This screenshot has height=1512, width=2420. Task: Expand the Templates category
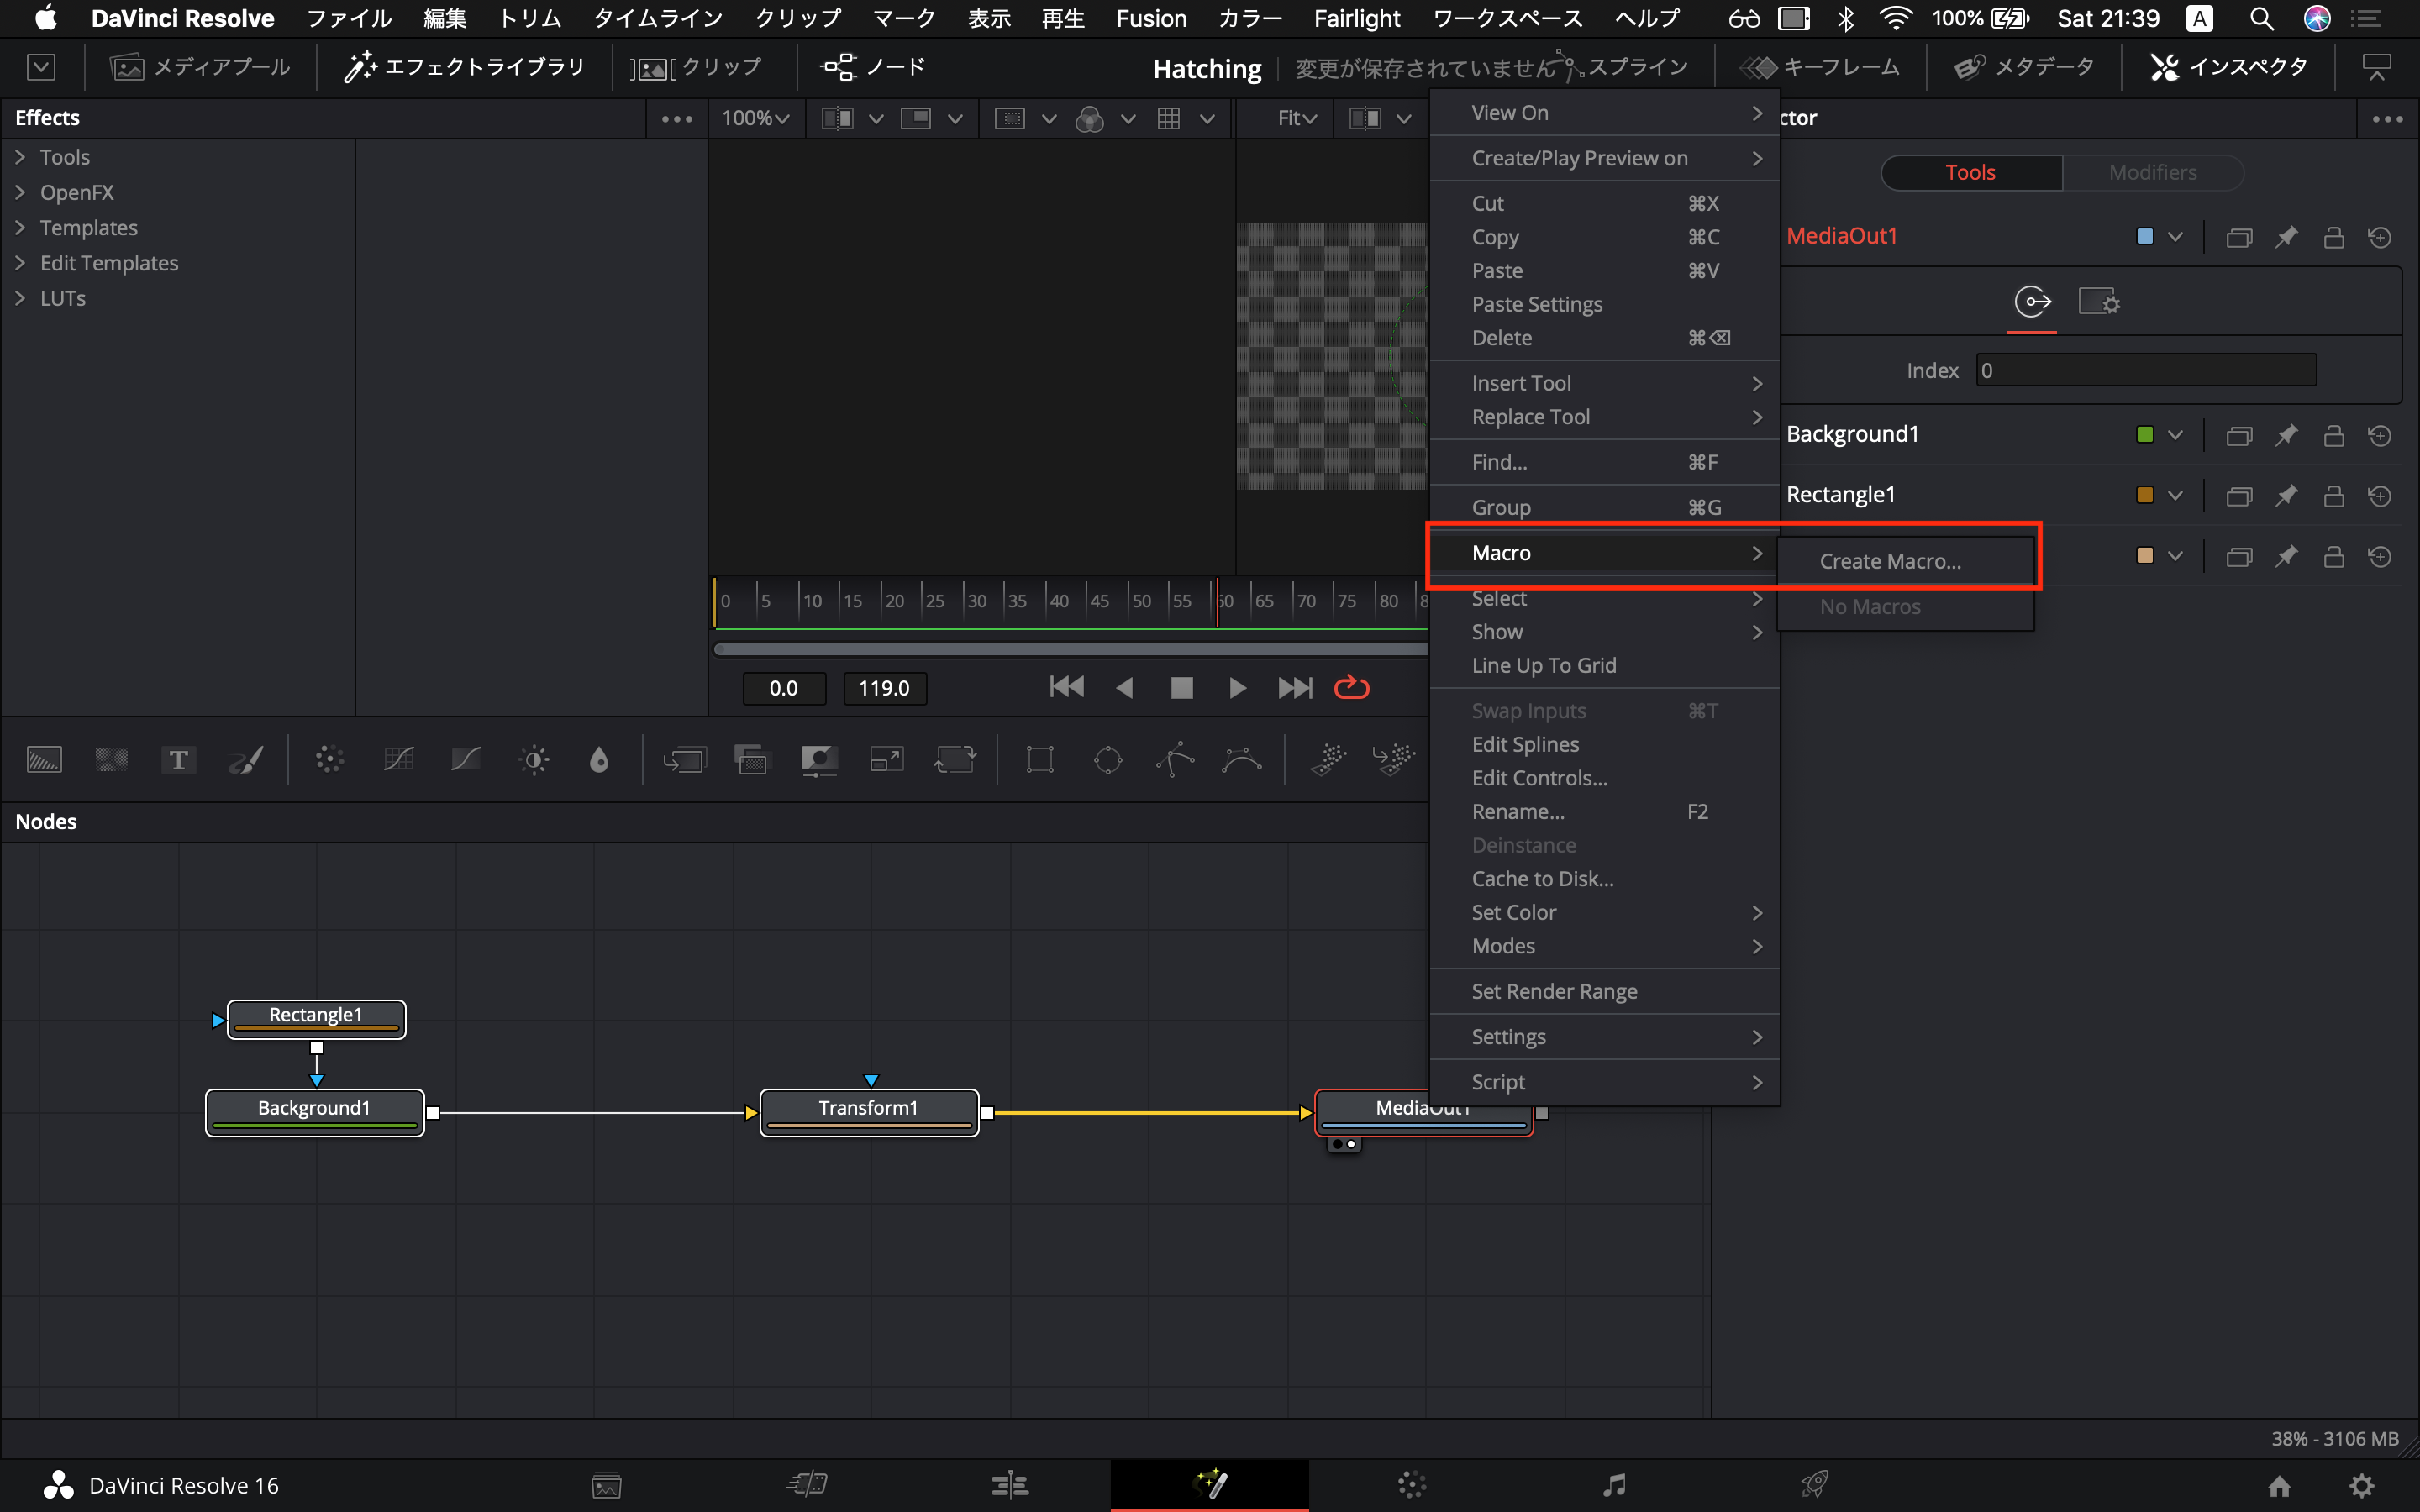[20, 228]
